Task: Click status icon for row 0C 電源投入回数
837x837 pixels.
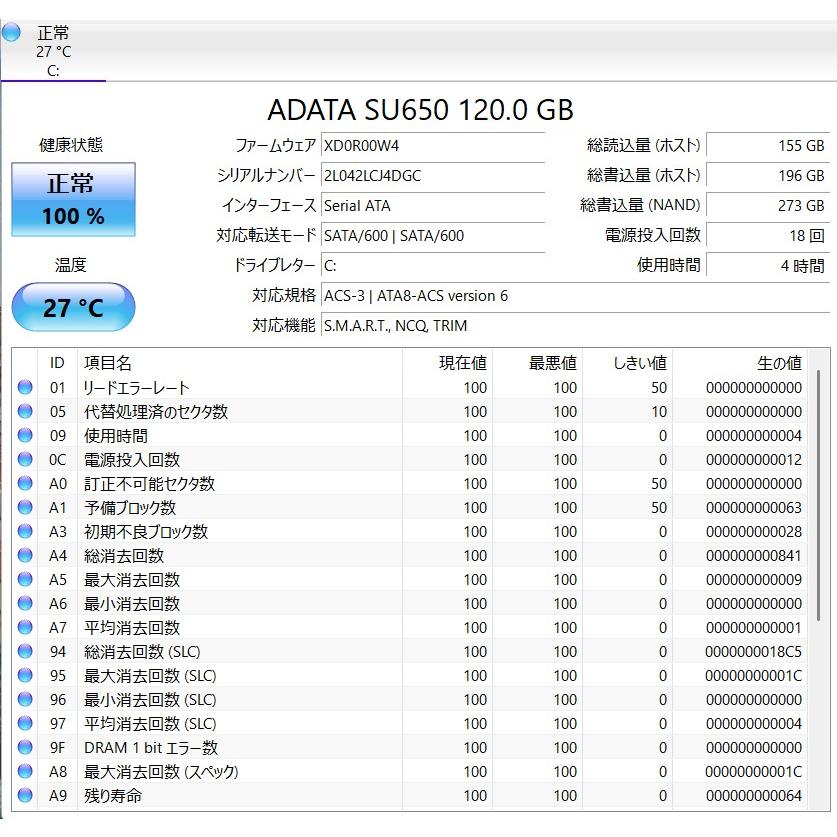Action: (x=25, y=459)
